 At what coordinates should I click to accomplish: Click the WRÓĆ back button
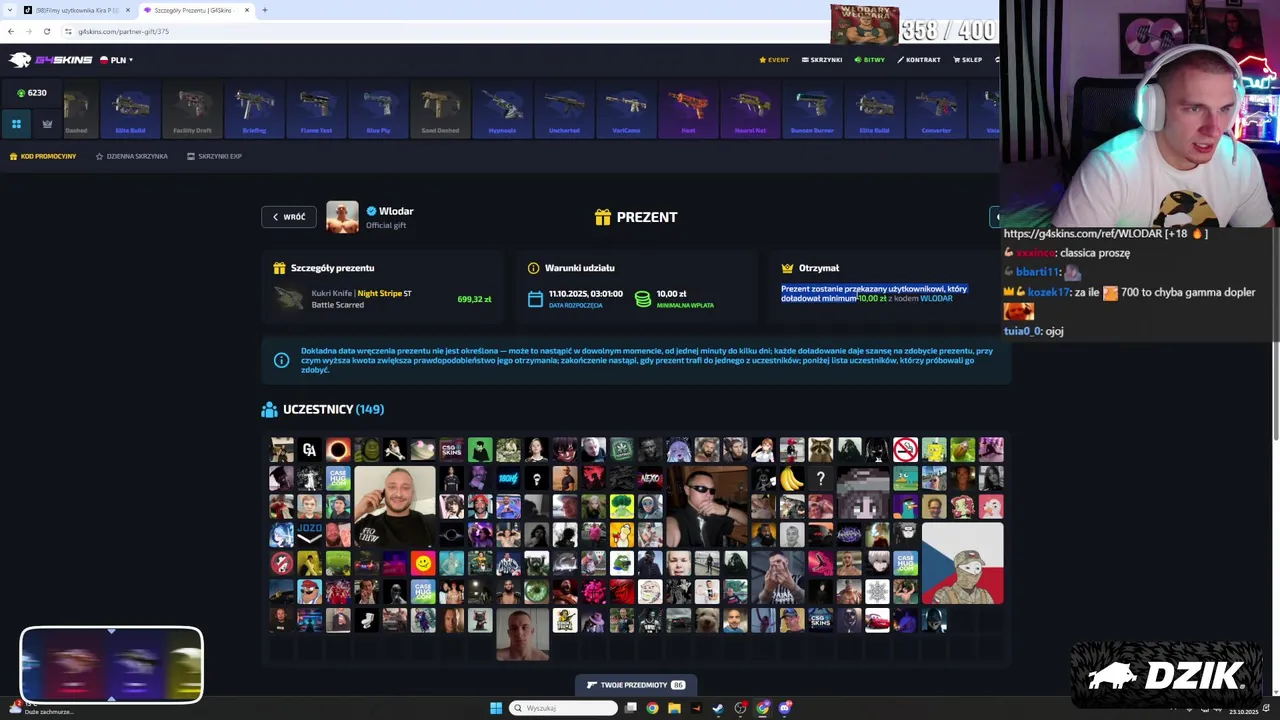point(289,217)
